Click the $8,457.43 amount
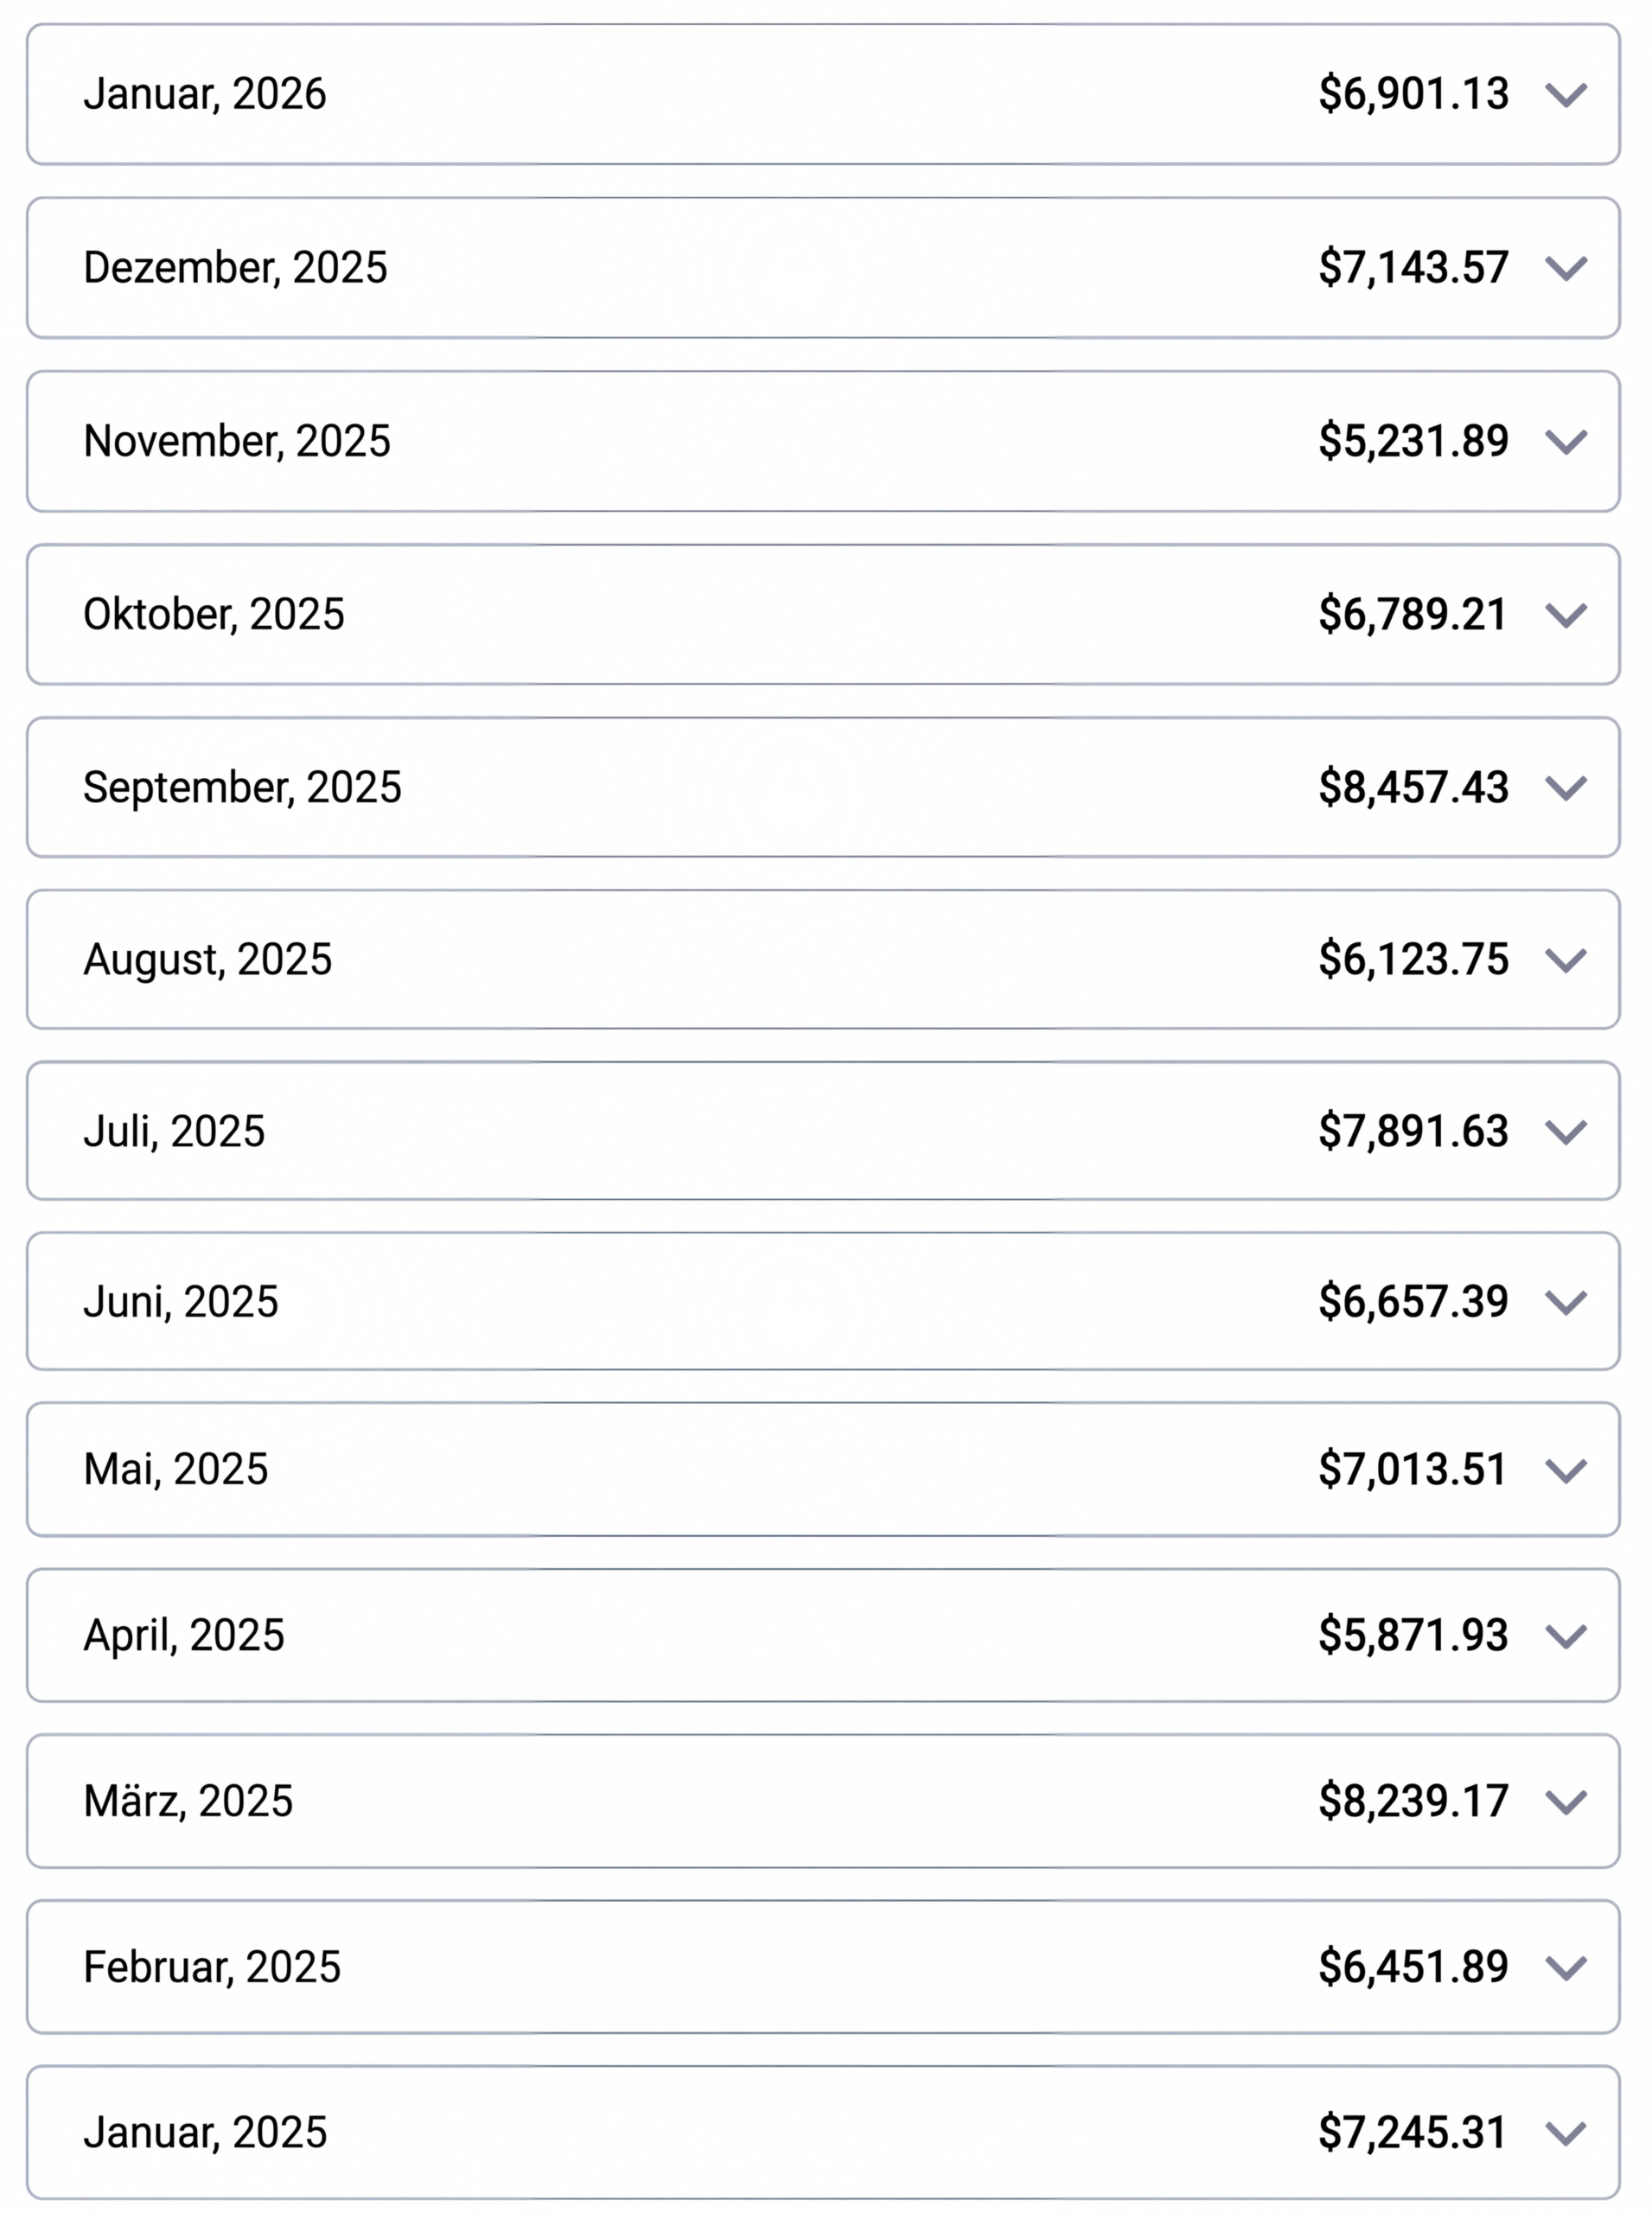 click(x=1412, y=787)
